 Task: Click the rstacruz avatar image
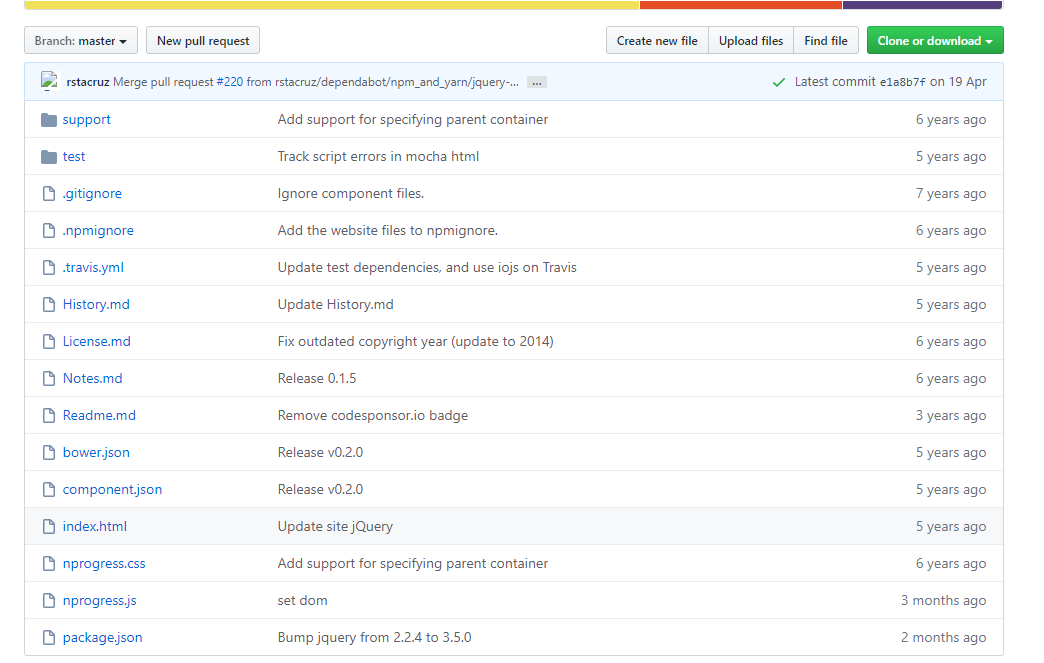50,81
